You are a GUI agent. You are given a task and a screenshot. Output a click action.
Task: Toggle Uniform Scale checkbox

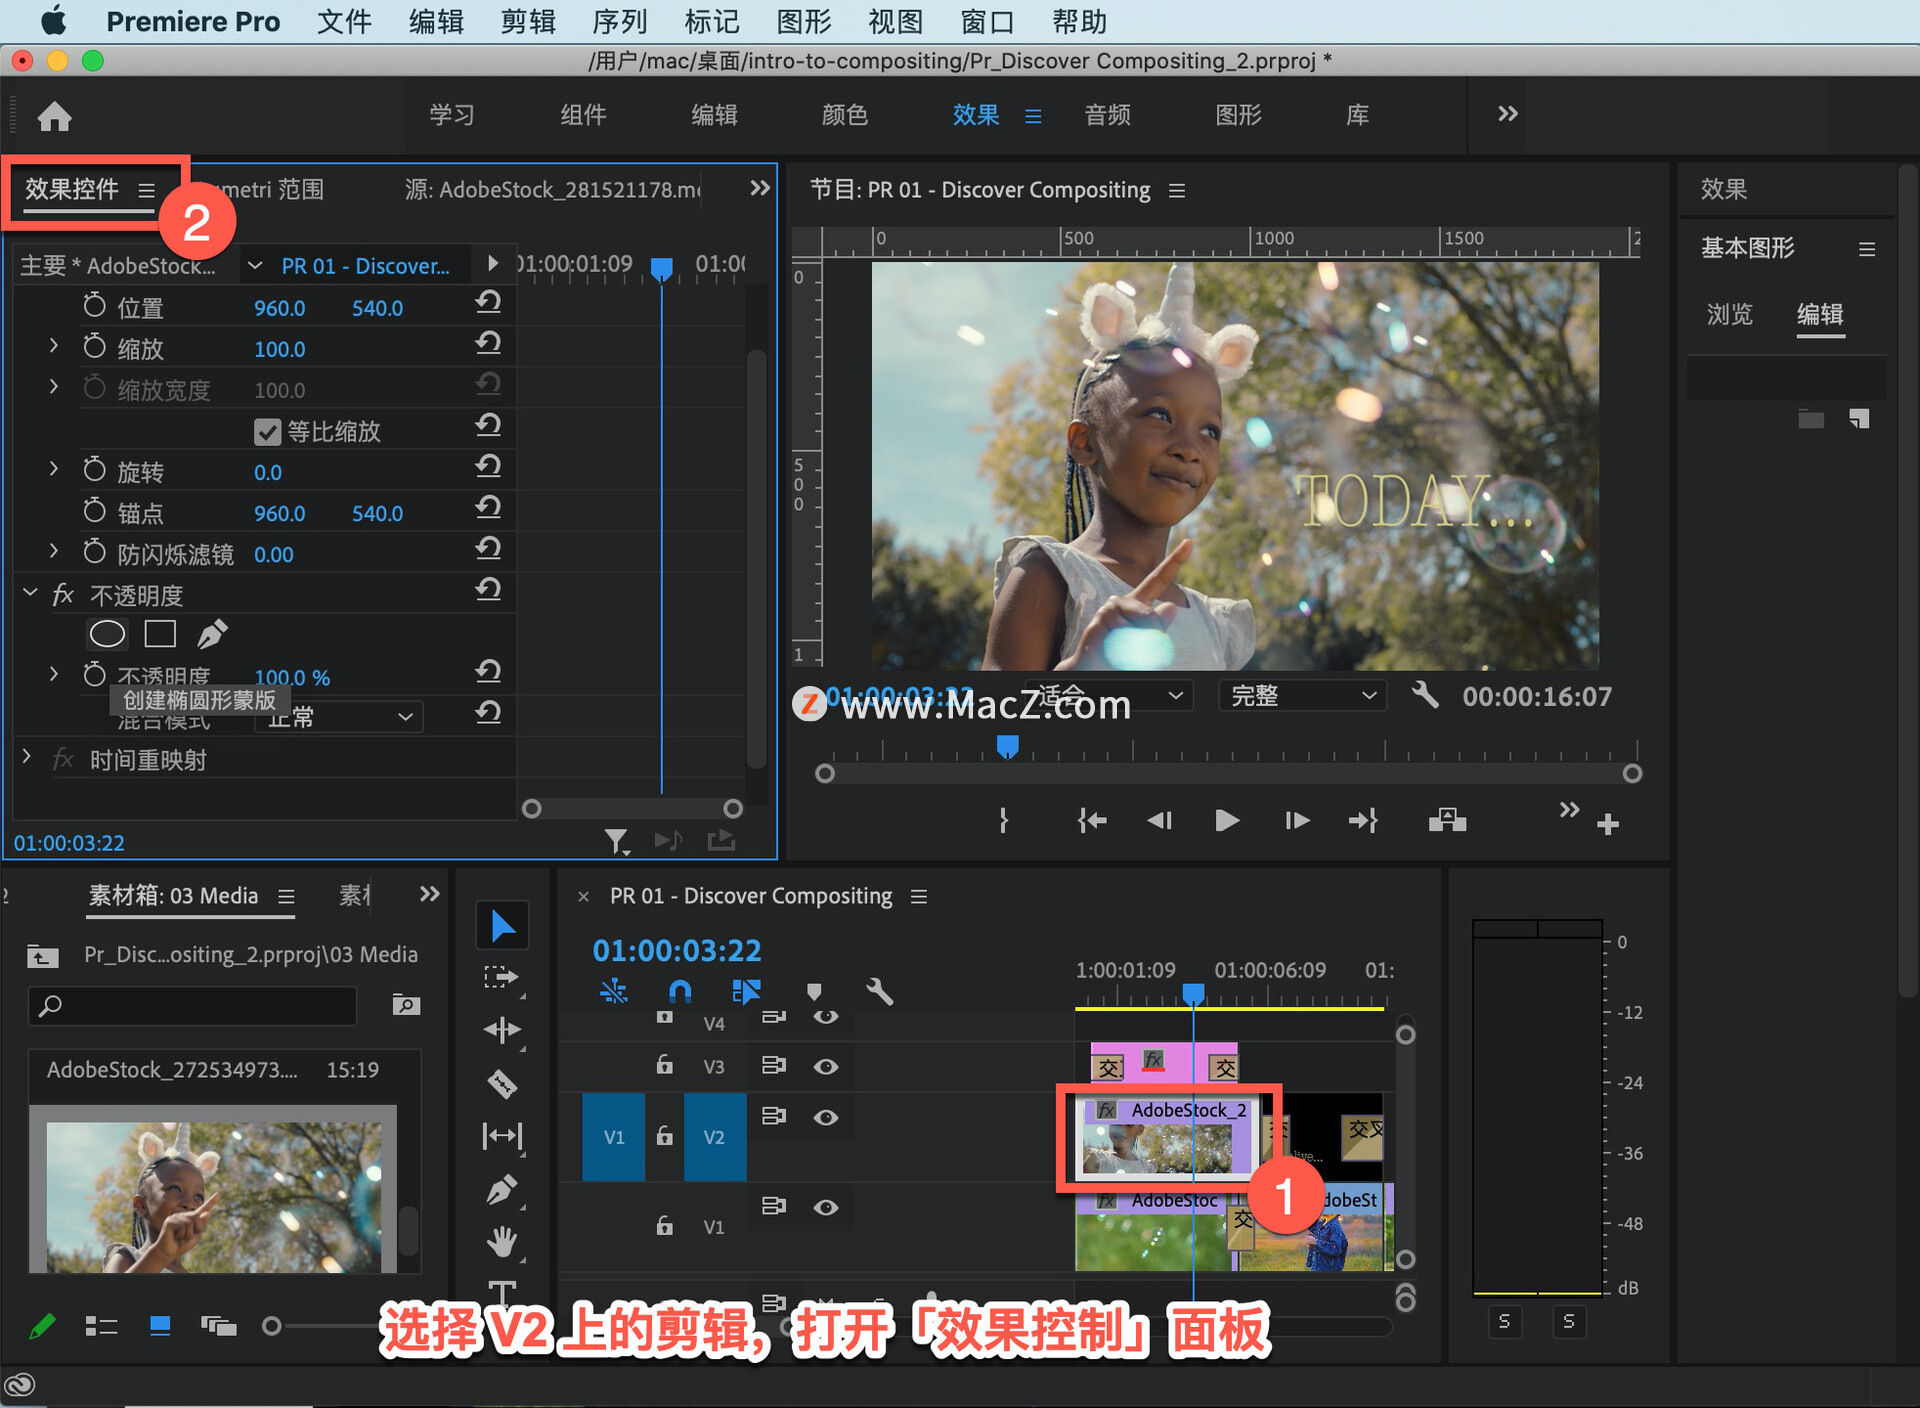pos(267,432)
